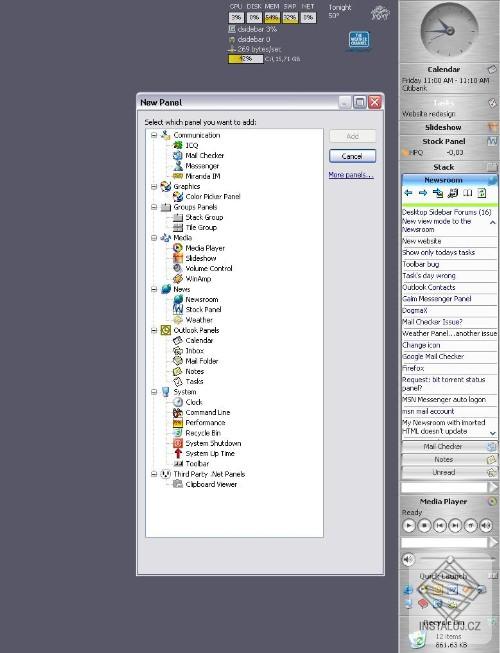
Task: Collapse the News category
Action: [x=154, y=289]
